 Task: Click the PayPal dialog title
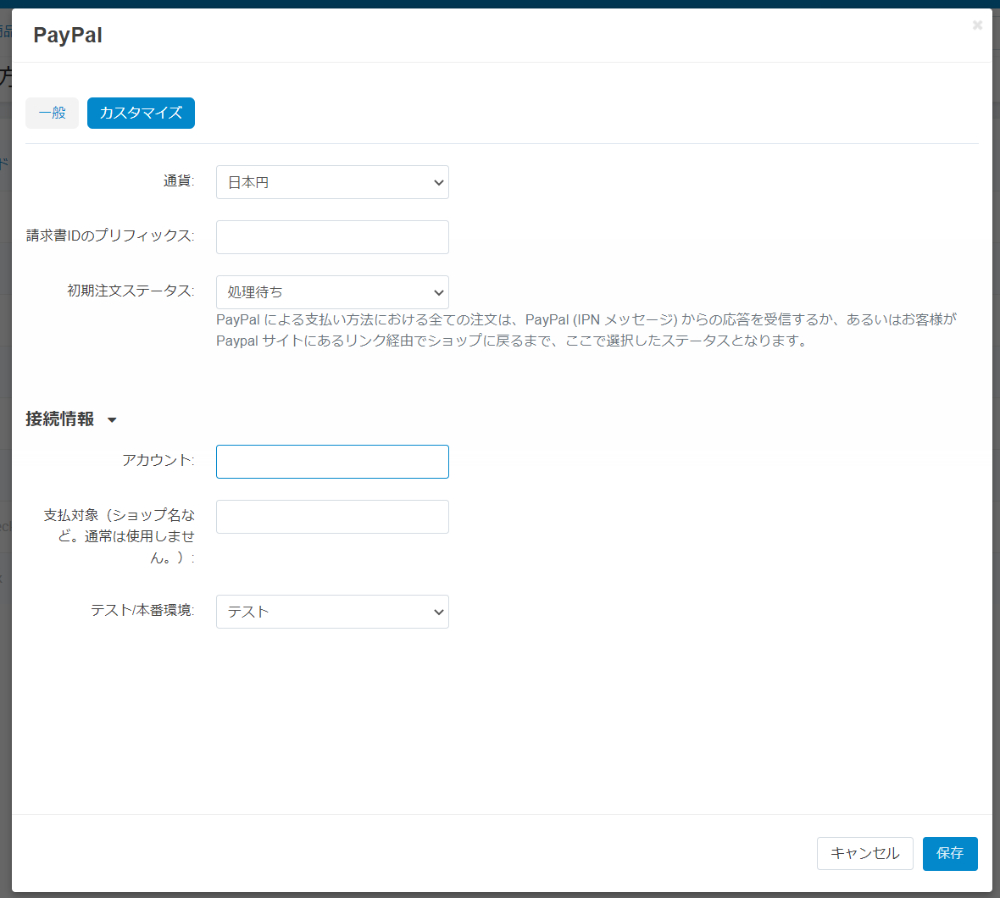point(68,35)
